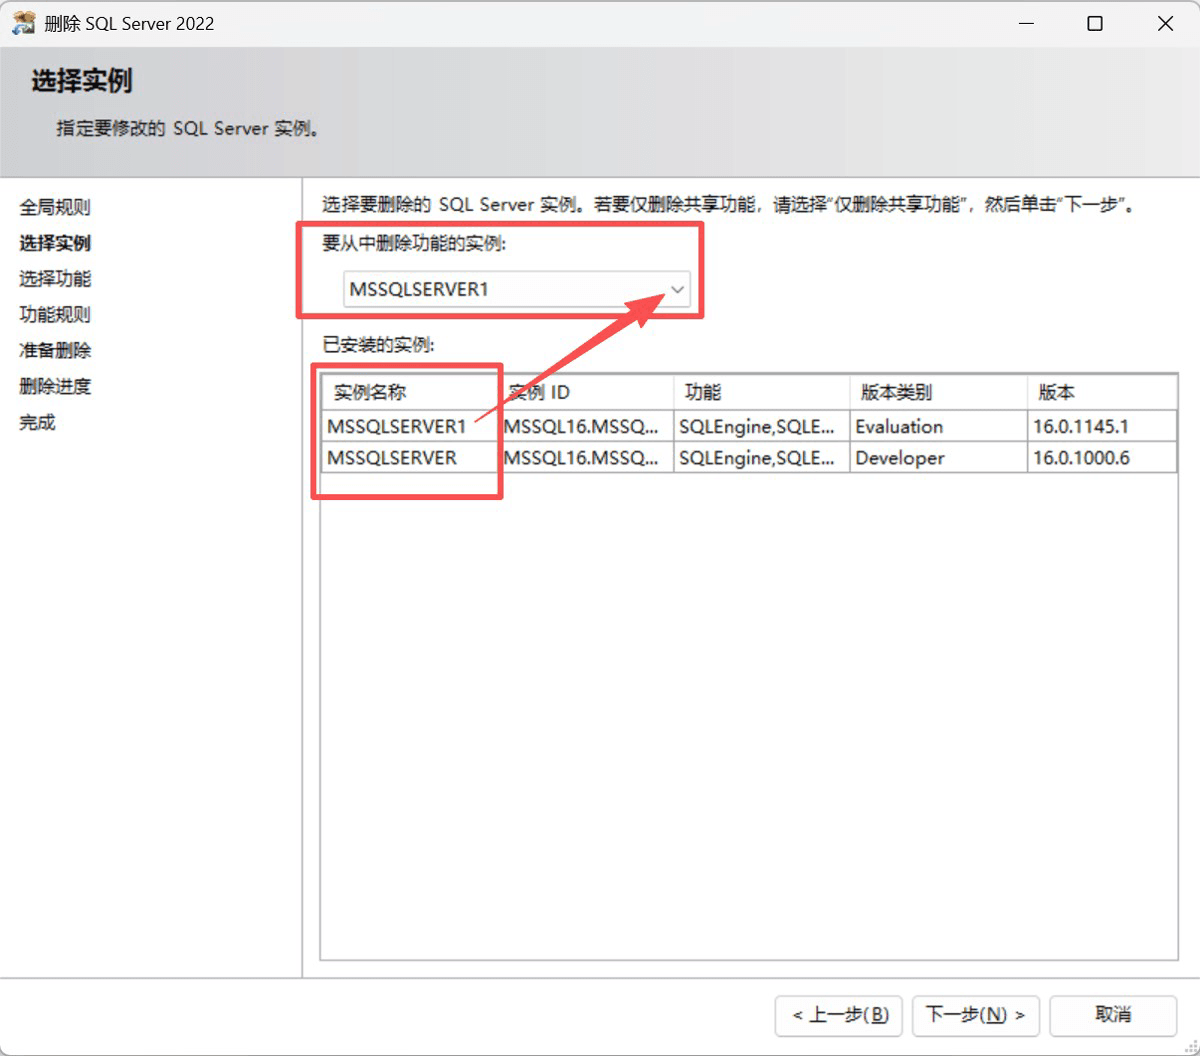This screenshot has width=1200, height=1056.
Task: Sort by 实例 ID column header
Action: point(585,392)
